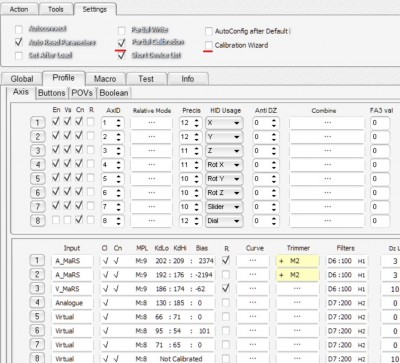Toggle AutoConfig after Default checkbox
The width and height of the screenshot is (400, 363).
pos(209,31)
